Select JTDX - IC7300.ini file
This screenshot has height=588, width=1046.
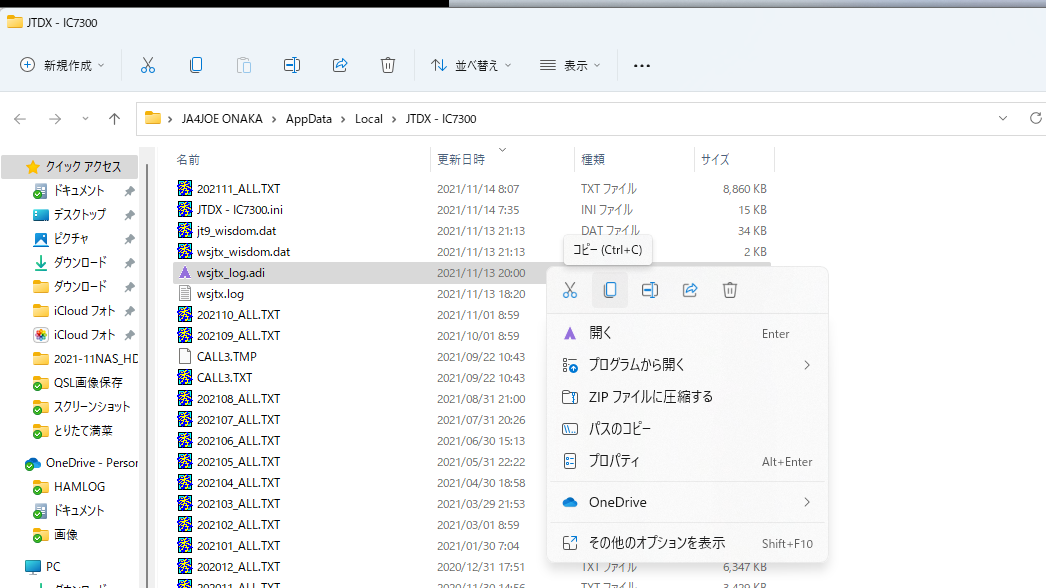point(239,210)
